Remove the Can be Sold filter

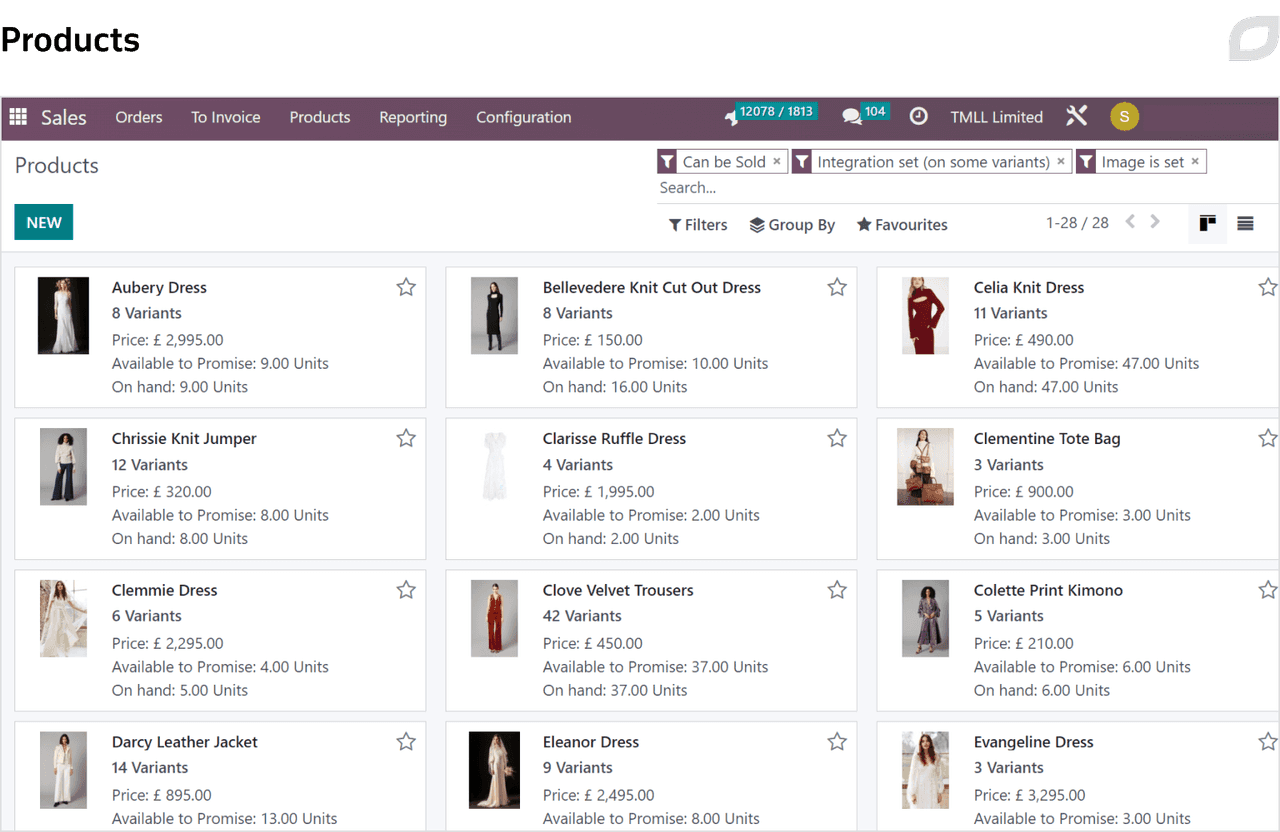pos(777,161)
